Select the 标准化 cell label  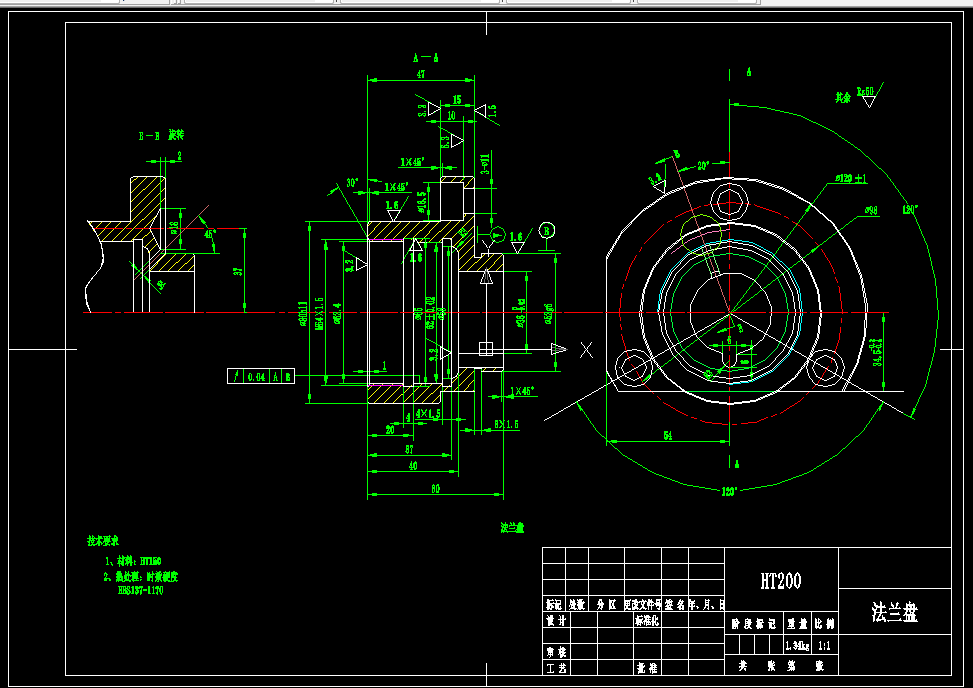tap(647, 620)
